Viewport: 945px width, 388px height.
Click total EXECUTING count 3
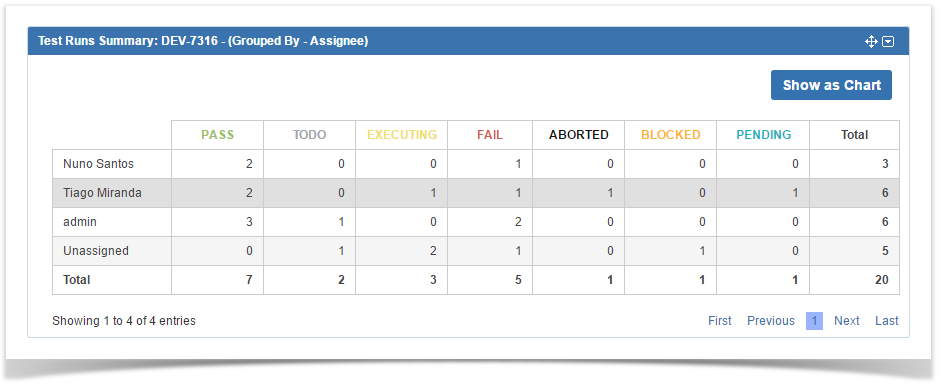(433, 280)
